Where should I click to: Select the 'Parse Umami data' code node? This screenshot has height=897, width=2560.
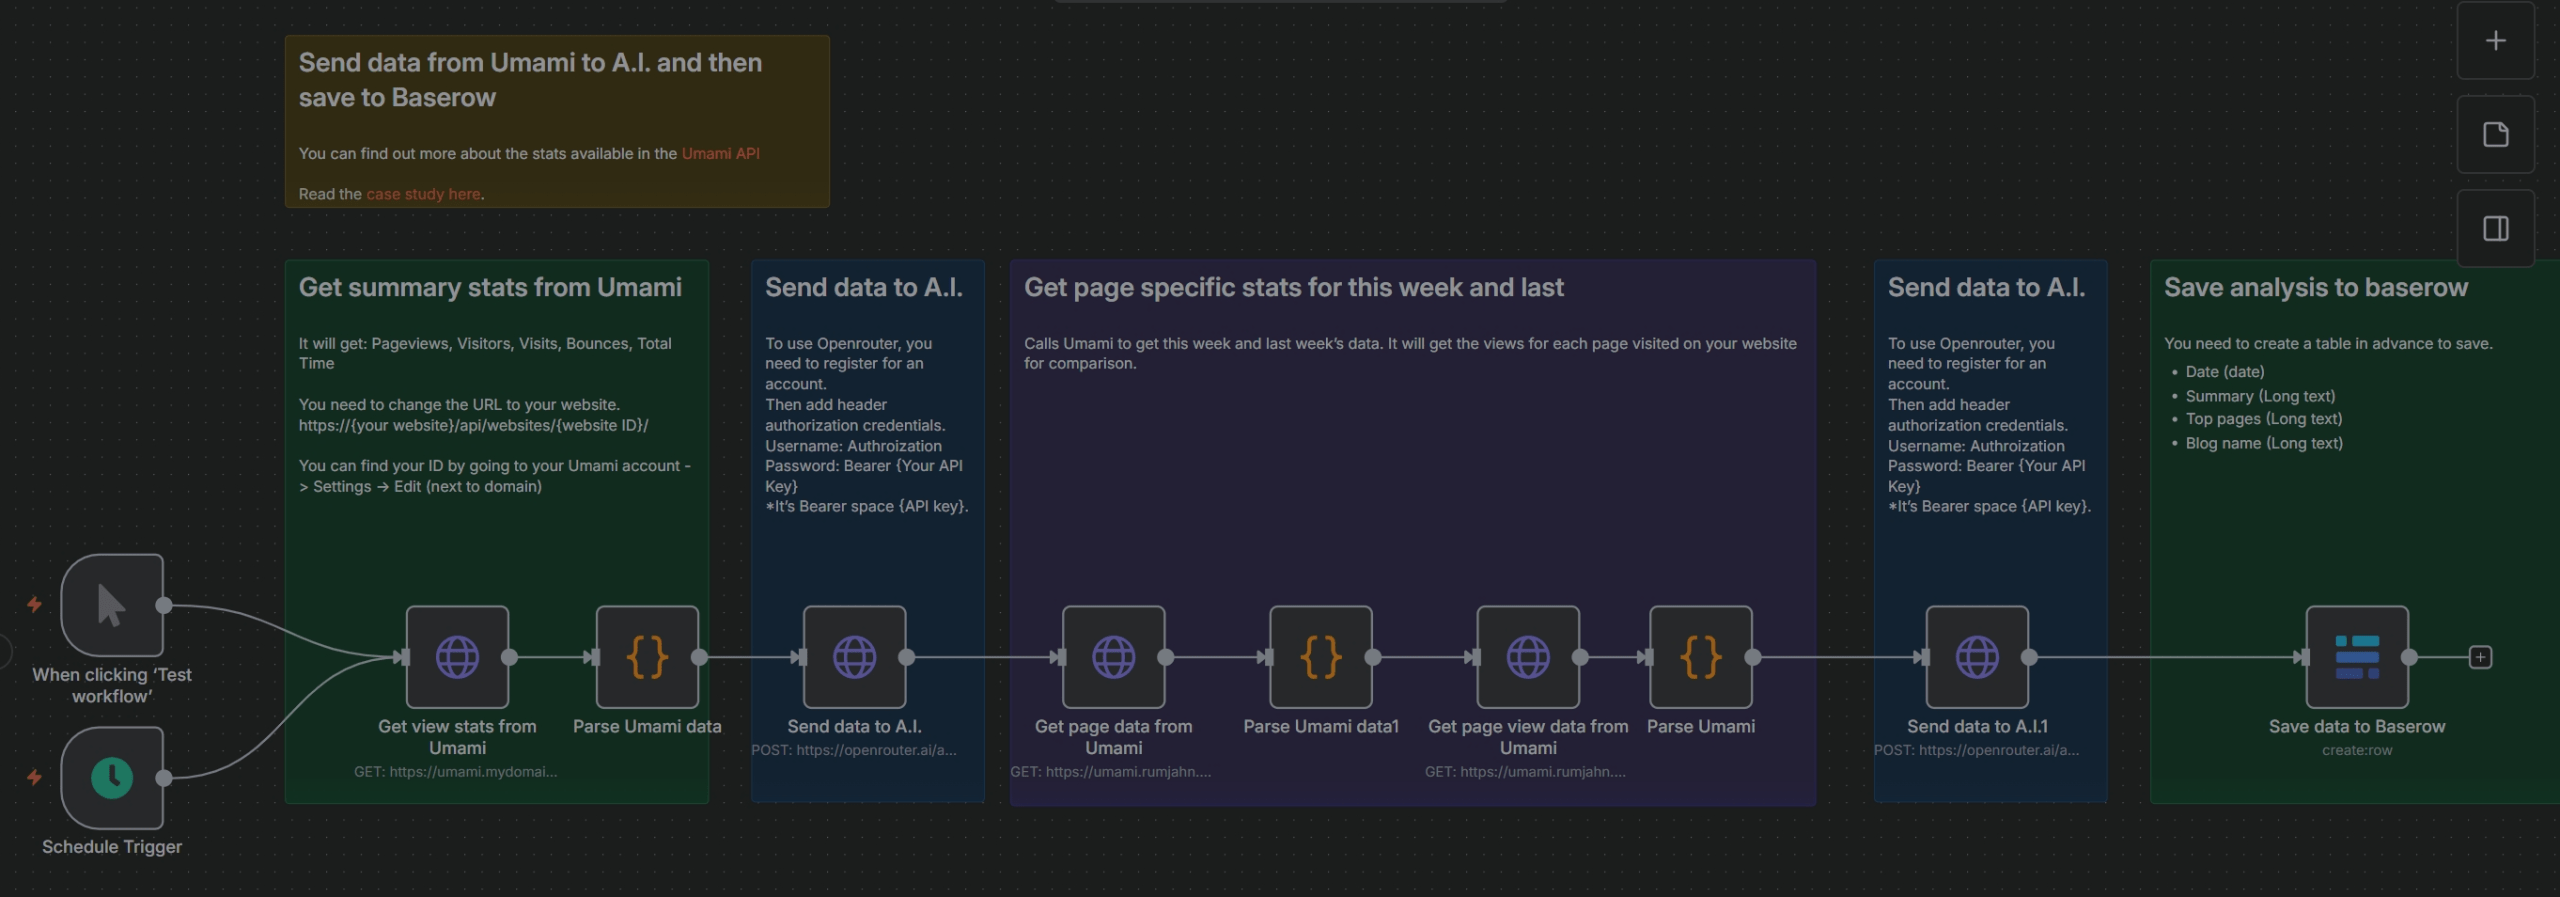647,657
